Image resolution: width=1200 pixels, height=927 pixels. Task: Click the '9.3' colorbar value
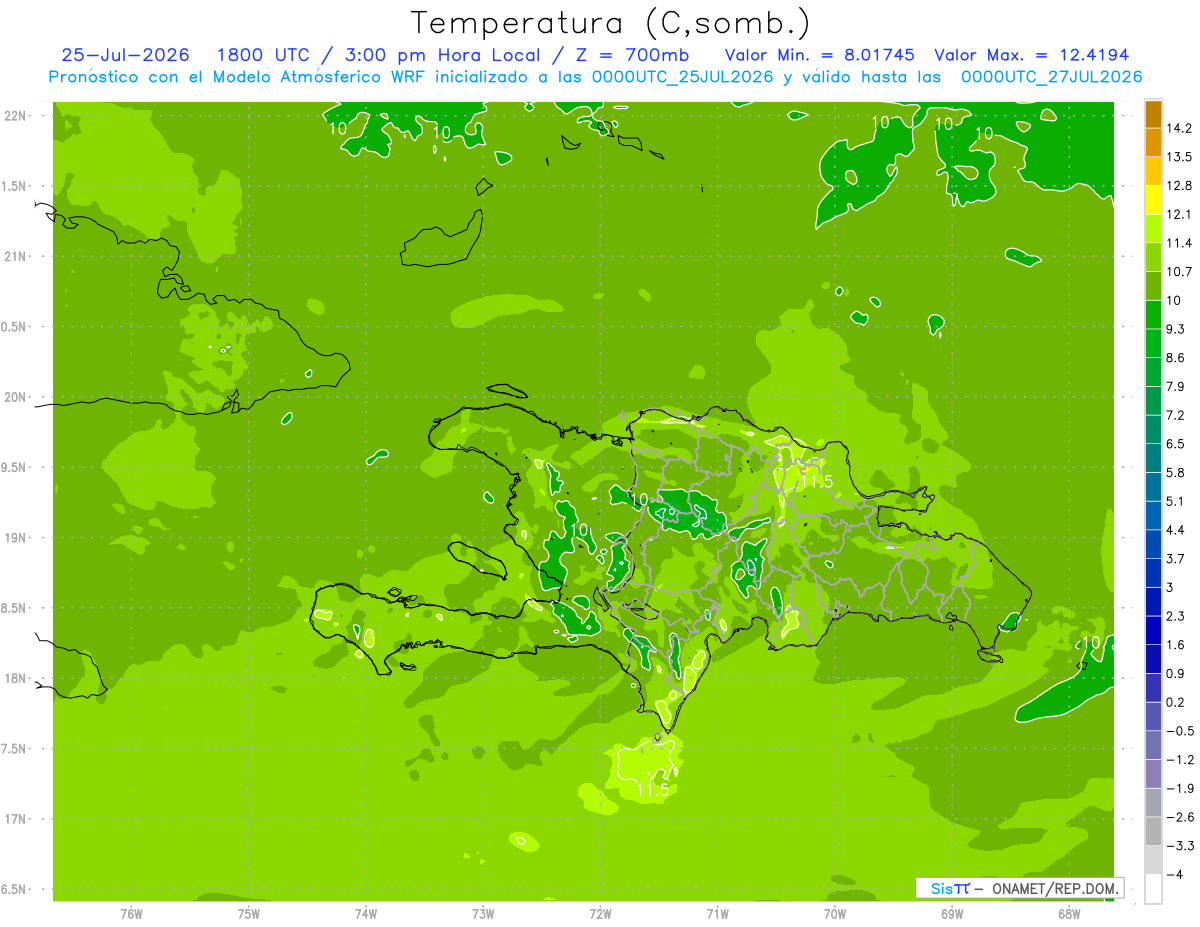click(x=1177, y=329)
